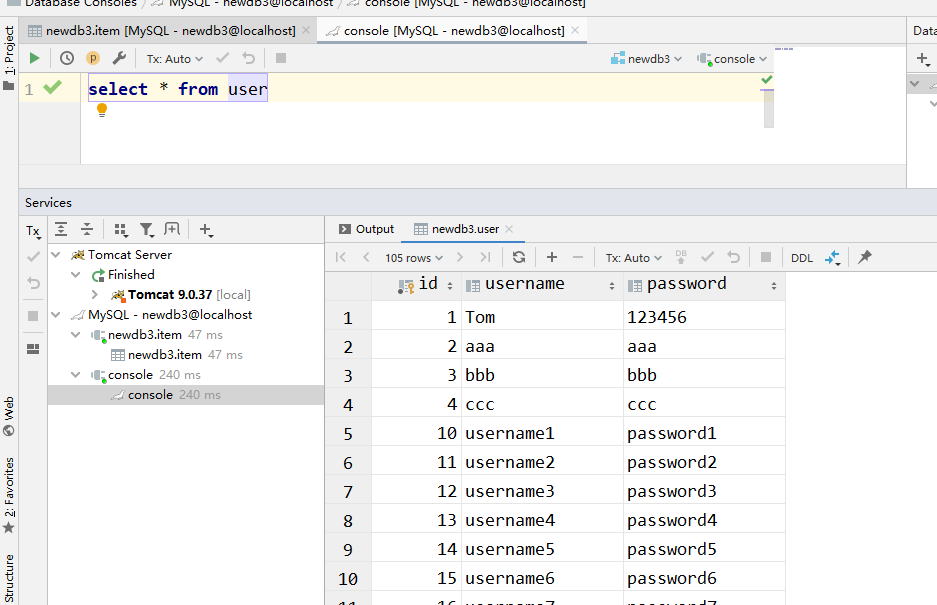Open the newdb3 schema dropdown
The width and height of the screenshot is (937, 605).
pos(646,59)
